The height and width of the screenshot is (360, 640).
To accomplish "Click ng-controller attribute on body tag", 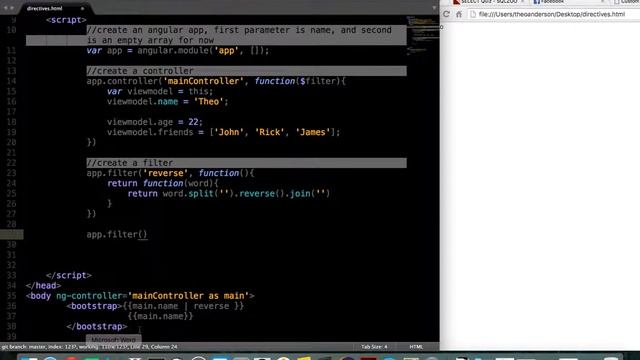I will coord(89,296).
